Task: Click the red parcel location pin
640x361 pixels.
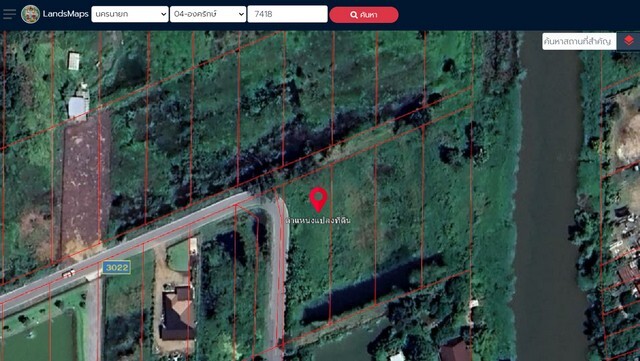Action: [318, 200]
